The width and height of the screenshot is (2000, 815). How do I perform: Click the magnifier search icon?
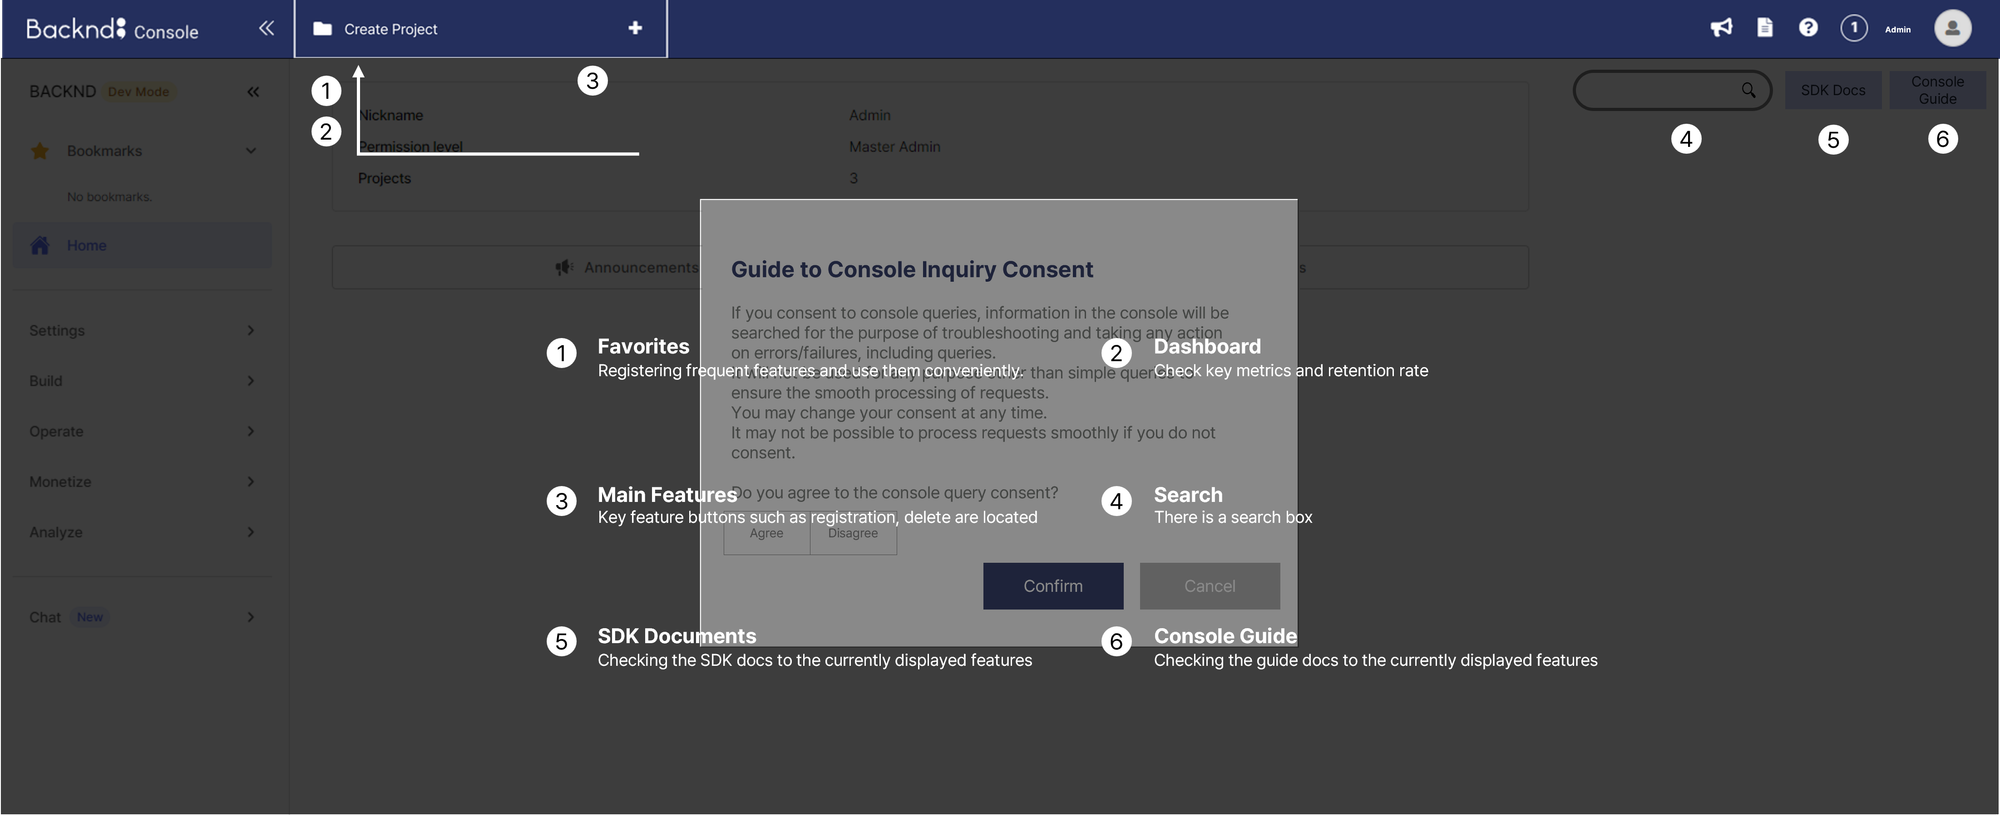click(1748, 90)
